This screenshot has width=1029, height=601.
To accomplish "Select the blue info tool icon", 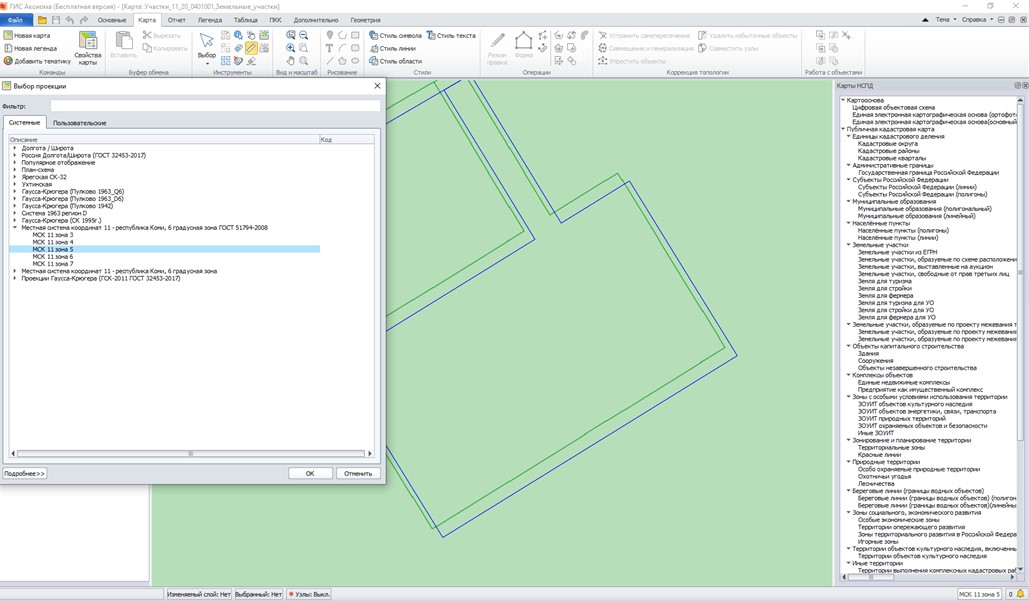I will pyautogui.click(x=238, y=35).
